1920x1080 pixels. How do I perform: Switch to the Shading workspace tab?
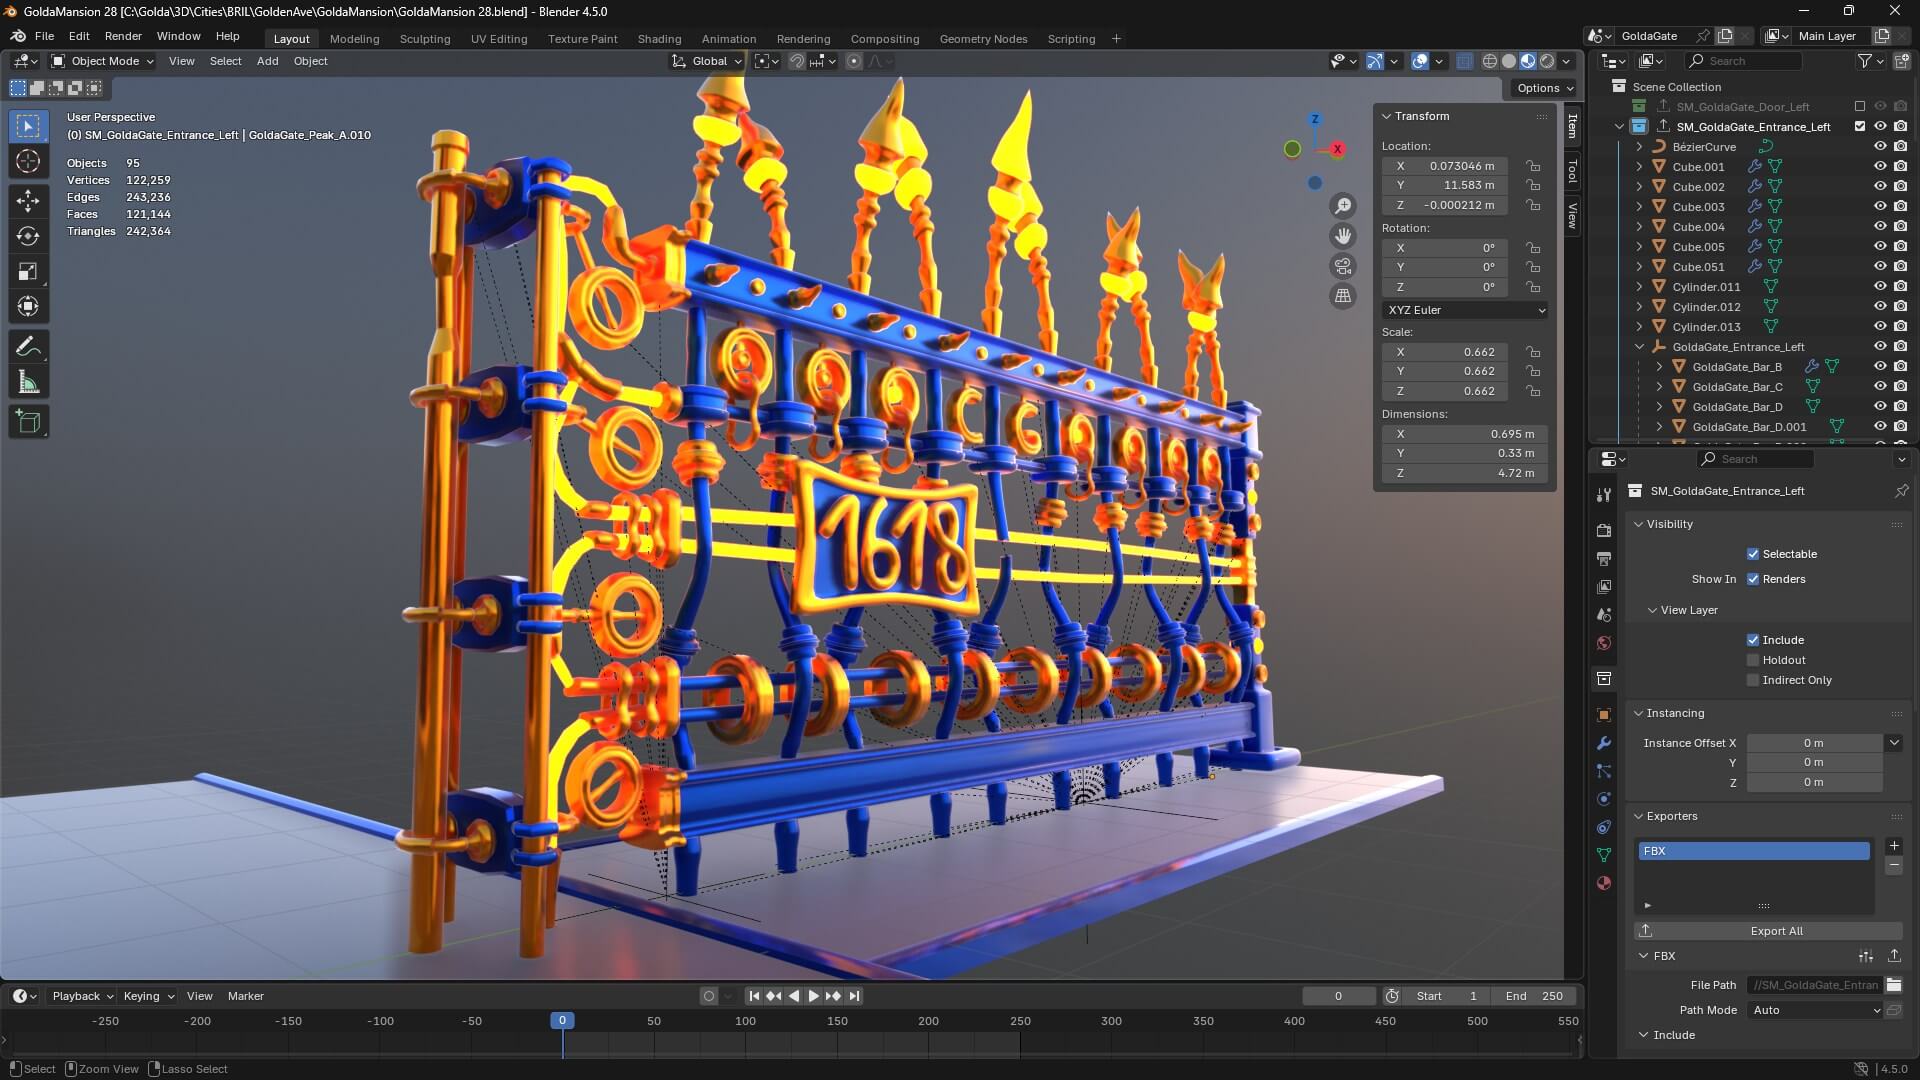click(x=659, y=39)
